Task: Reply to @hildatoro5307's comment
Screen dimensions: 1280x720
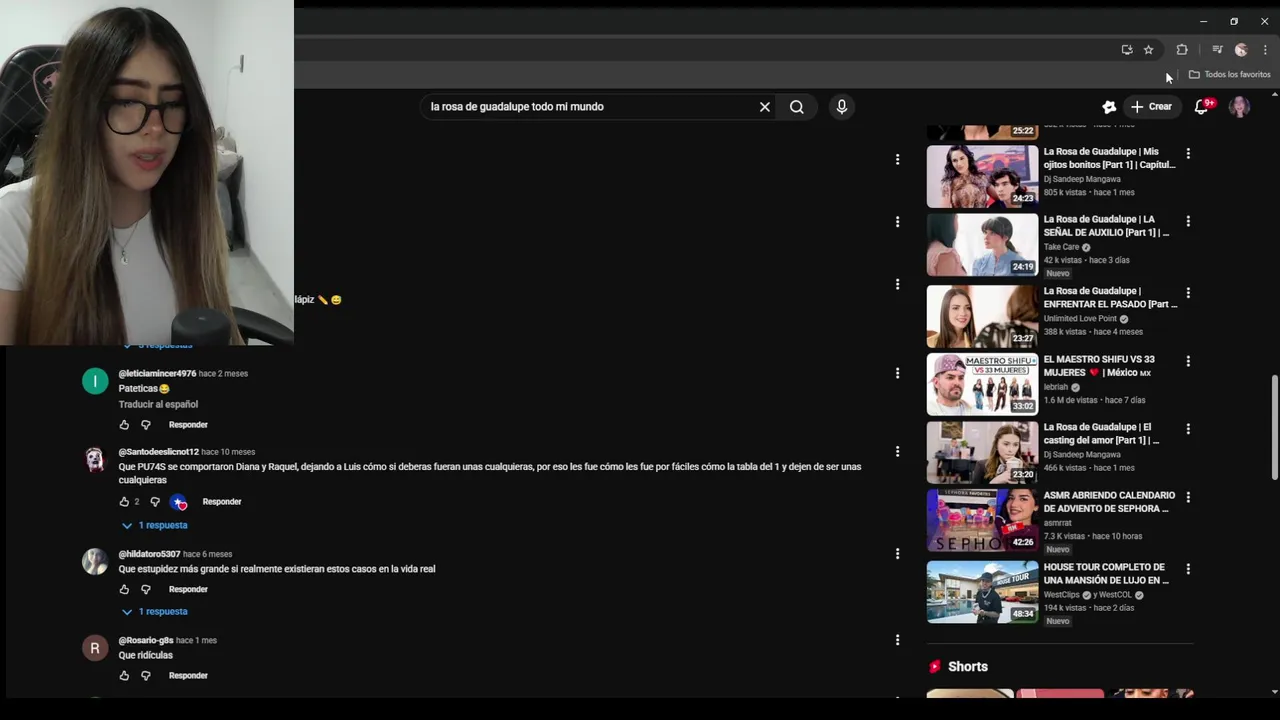Action: (x=188, y=590)
